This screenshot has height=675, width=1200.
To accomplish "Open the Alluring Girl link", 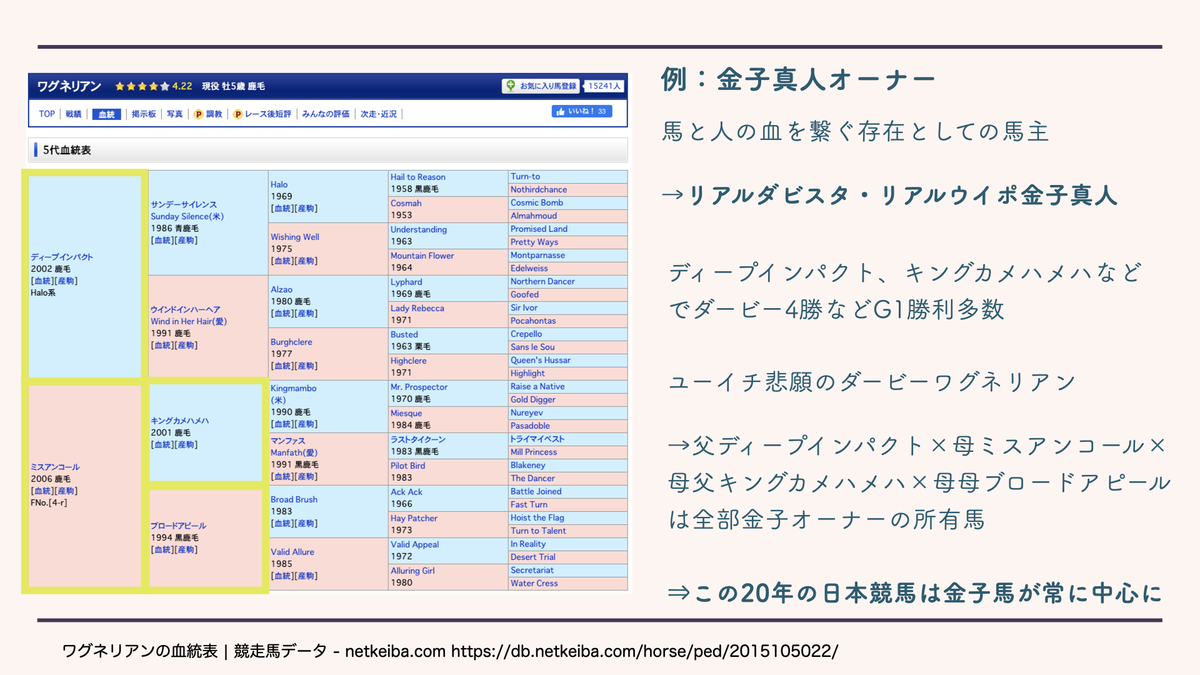I will (x=412, y=571).
